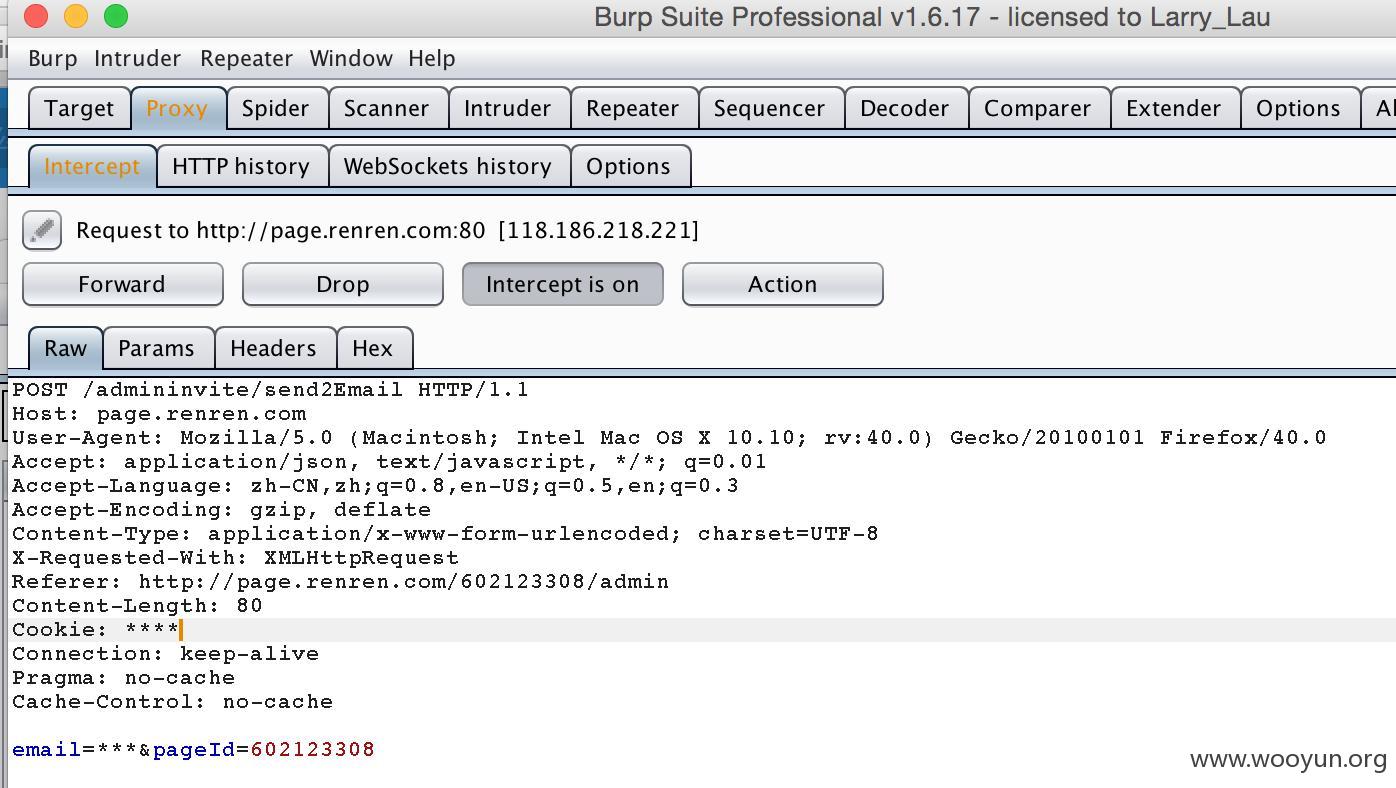
Task: Switch to the HTTP history tab
Action: 241,166
